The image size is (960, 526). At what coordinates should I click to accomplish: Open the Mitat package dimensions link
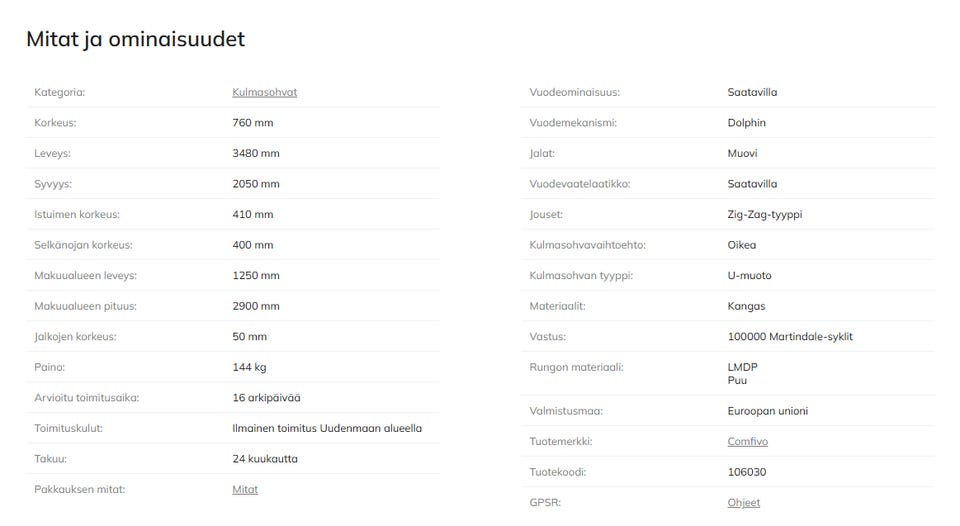click(245, 489)
